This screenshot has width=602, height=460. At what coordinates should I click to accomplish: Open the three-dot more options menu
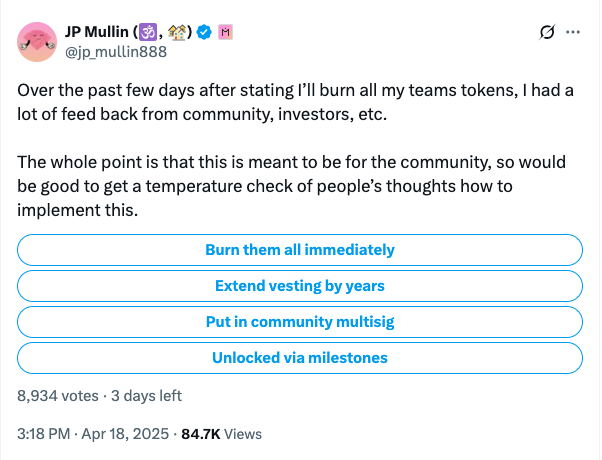tap(573, 32)
